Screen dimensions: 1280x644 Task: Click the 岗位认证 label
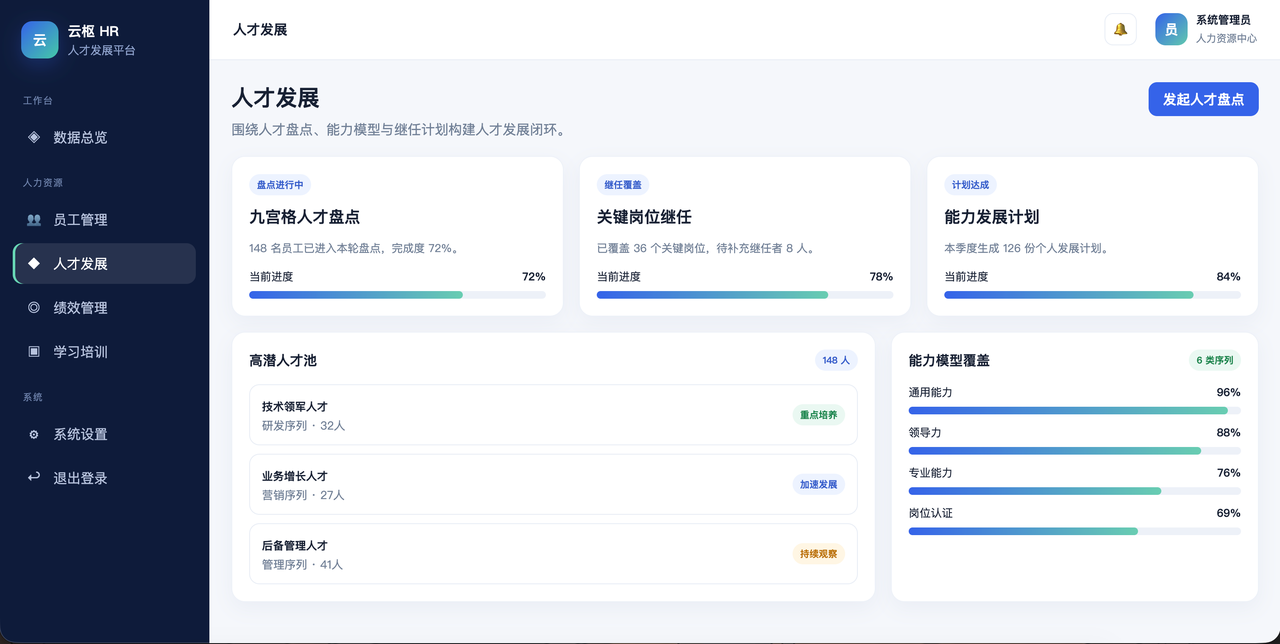(930, 513)
